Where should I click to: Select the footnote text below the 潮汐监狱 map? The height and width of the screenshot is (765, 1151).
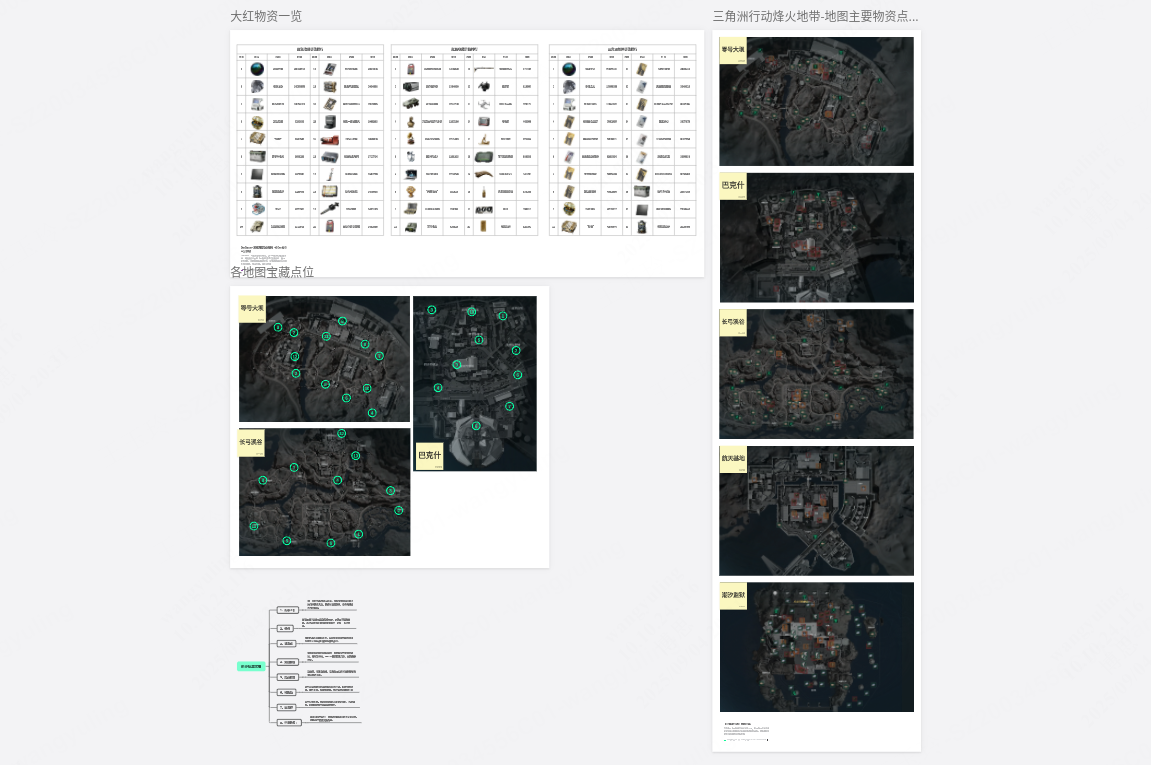point(747,731)
